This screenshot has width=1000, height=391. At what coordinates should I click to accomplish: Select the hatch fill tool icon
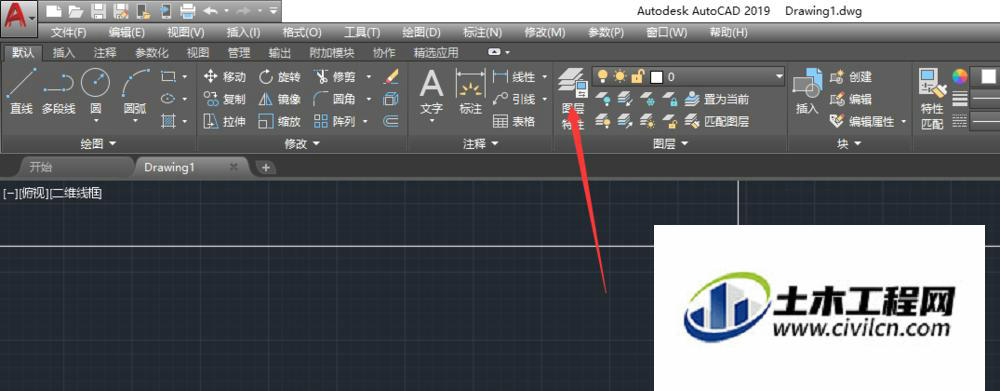coord(168,121)
